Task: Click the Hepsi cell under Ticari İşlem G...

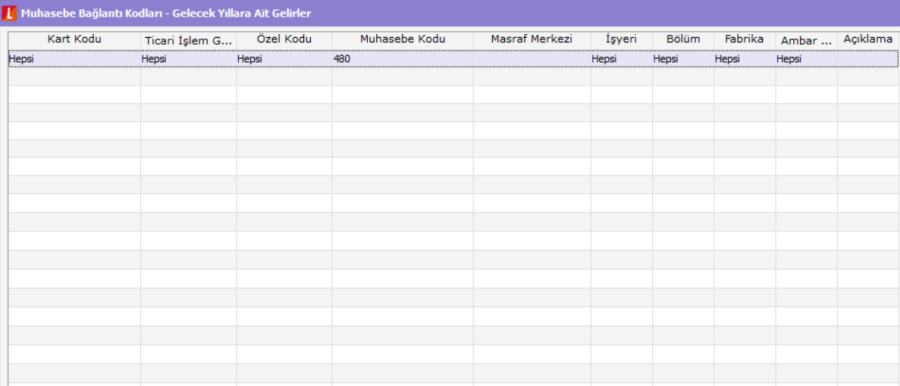Action: tap(189, 59)
